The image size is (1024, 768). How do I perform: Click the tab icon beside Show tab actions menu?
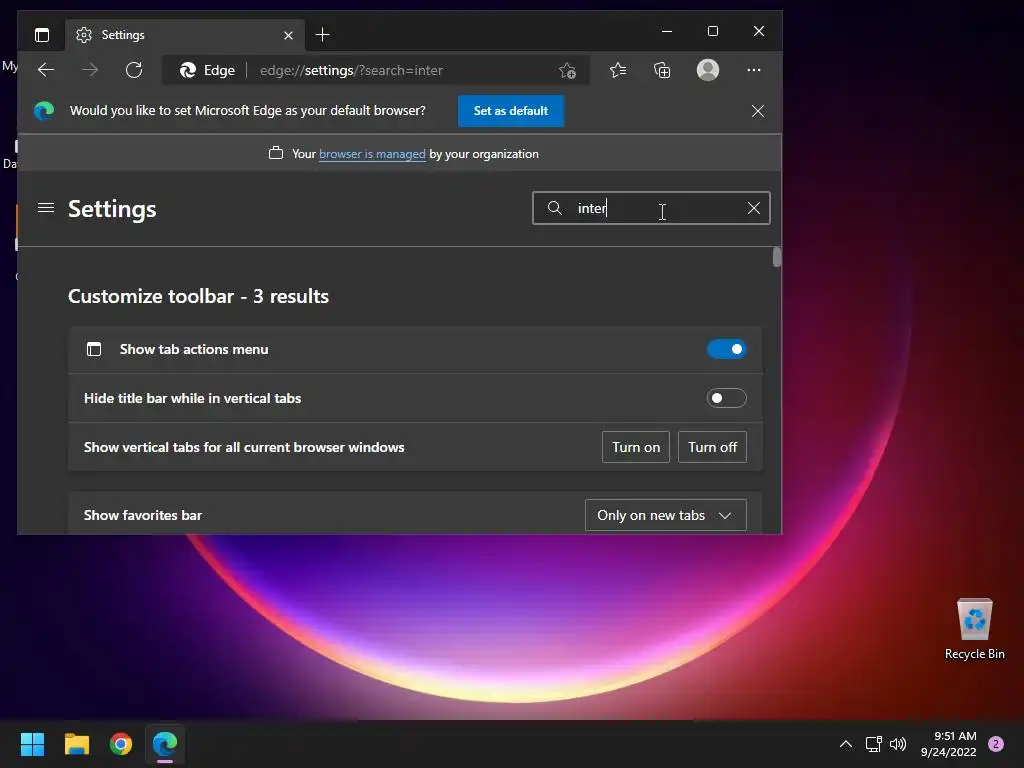(x=94, y=349)
